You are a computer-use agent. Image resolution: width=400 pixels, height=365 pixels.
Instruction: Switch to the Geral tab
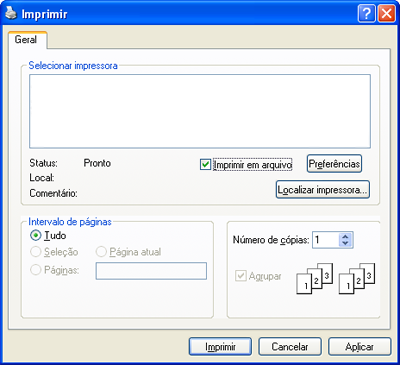(x=27, y=40)
